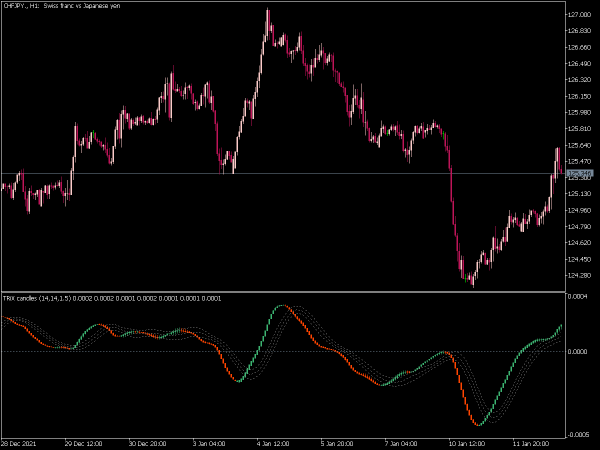
Task: Click the chart title 'CHFJPY., H1: Swiss franc vs Japanese yen'
Action: [x=62, y=6]
